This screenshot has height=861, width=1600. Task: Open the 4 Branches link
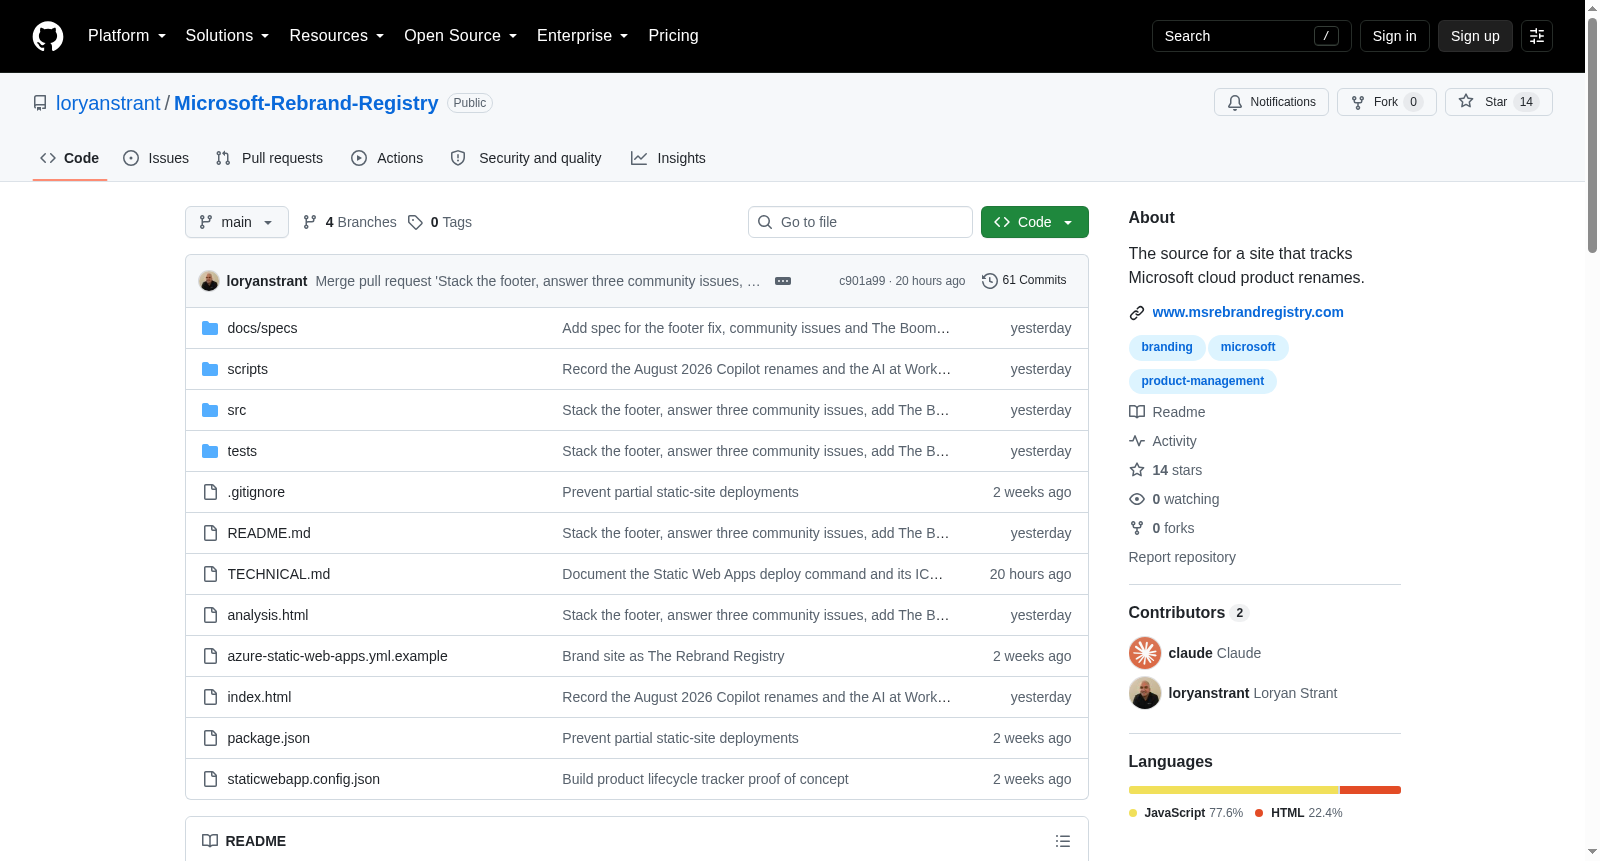349,222
